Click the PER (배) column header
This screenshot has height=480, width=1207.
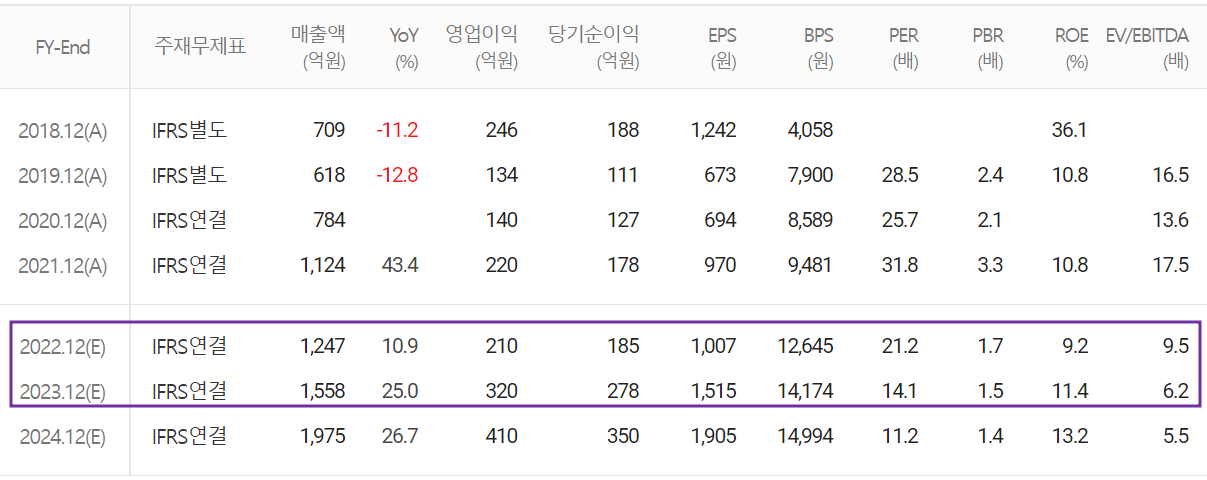[x=903, y=47]
